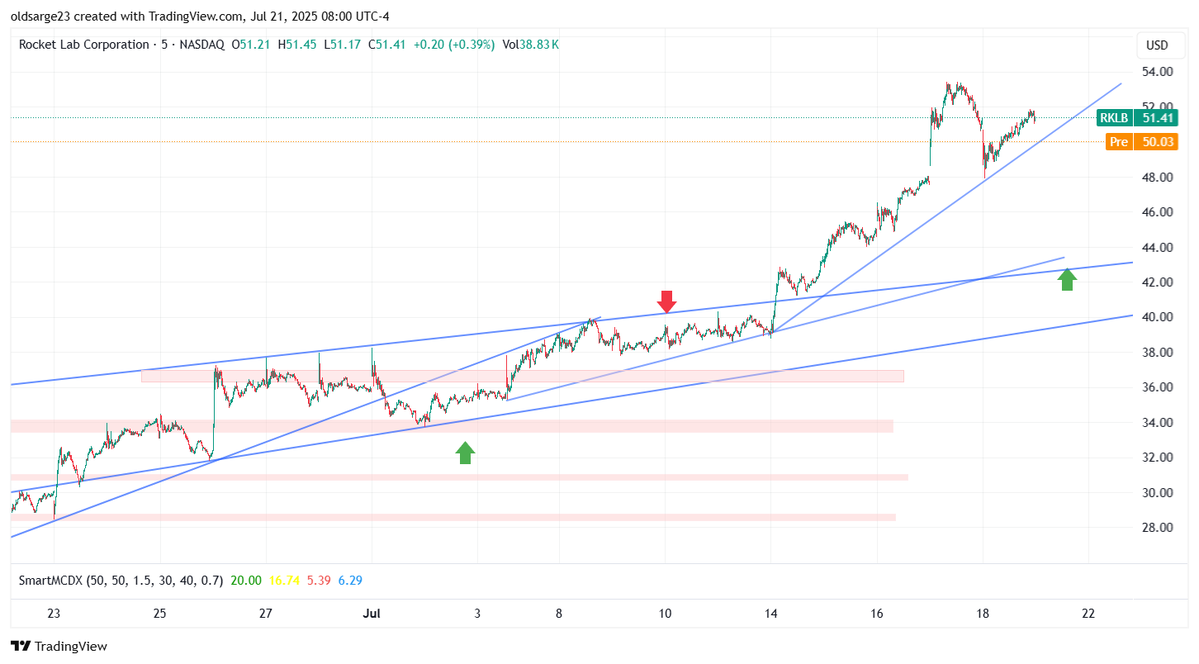Viewport: 1199px width, 664px height.
Task: Click the 3 date label on time axis
Action: pyautogui.click(x=477, y=614)
